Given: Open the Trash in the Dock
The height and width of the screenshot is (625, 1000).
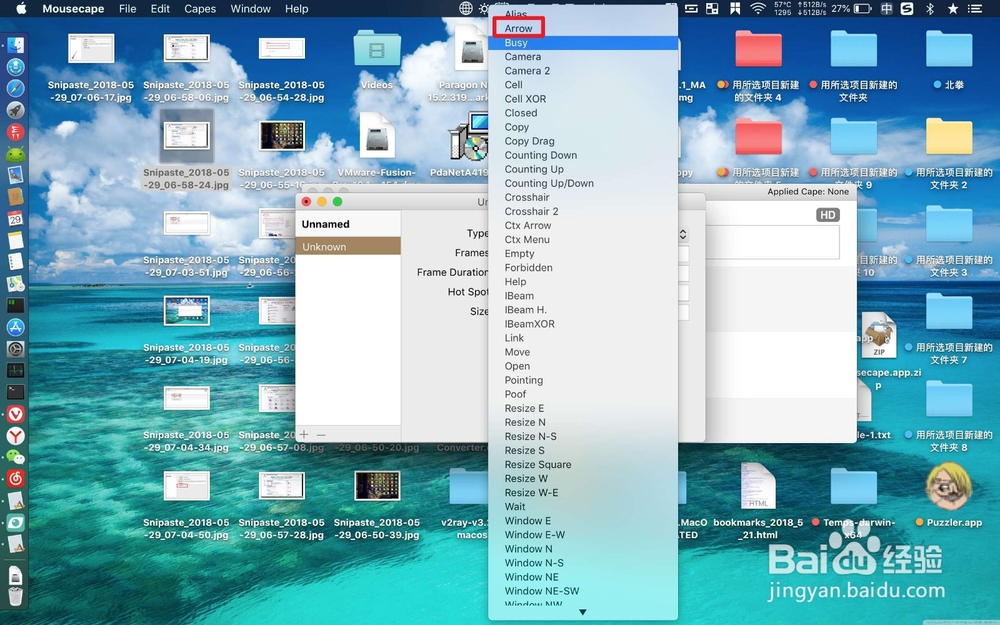Looking at the screenshot, I should point(15,596).
